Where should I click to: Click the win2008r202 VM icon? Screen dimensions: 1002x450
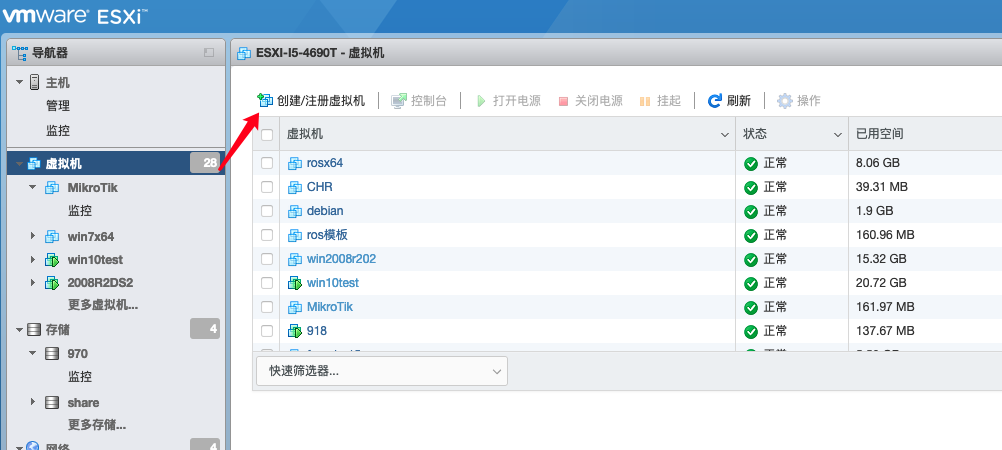tap(295, 259)
